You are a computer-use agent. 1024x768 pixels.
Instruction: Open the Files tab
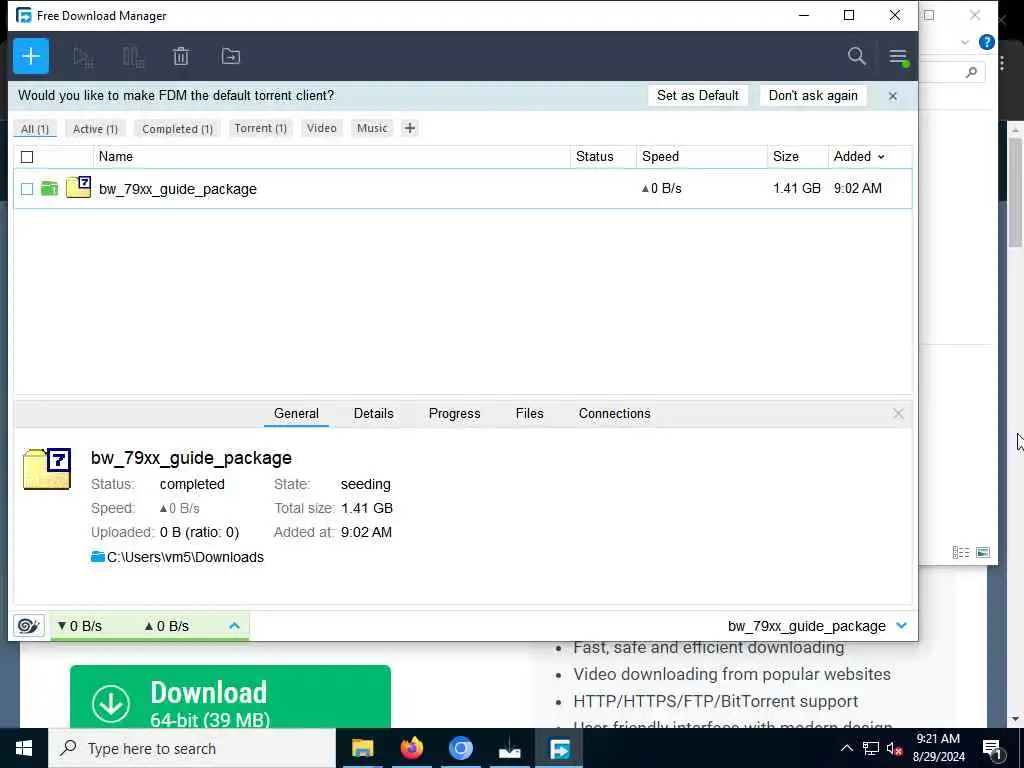click(x=530, y=413)
